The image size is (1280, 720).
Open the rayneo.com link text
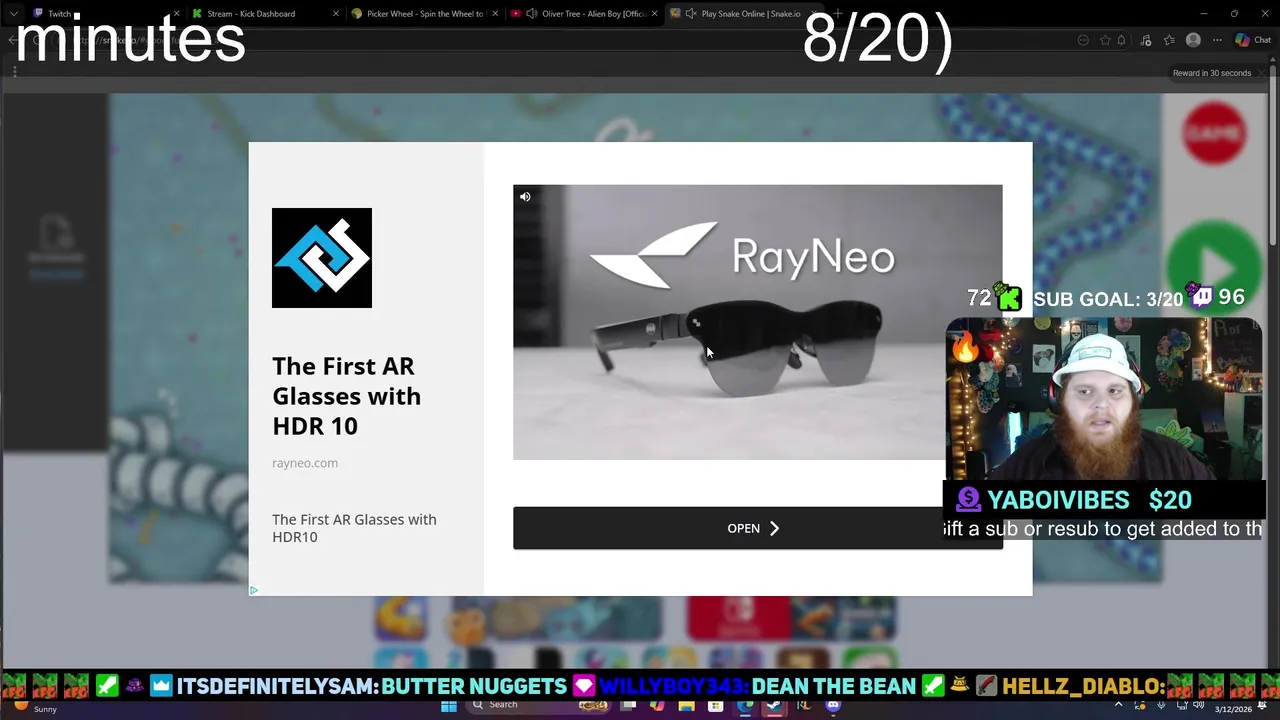click(305, 463)
